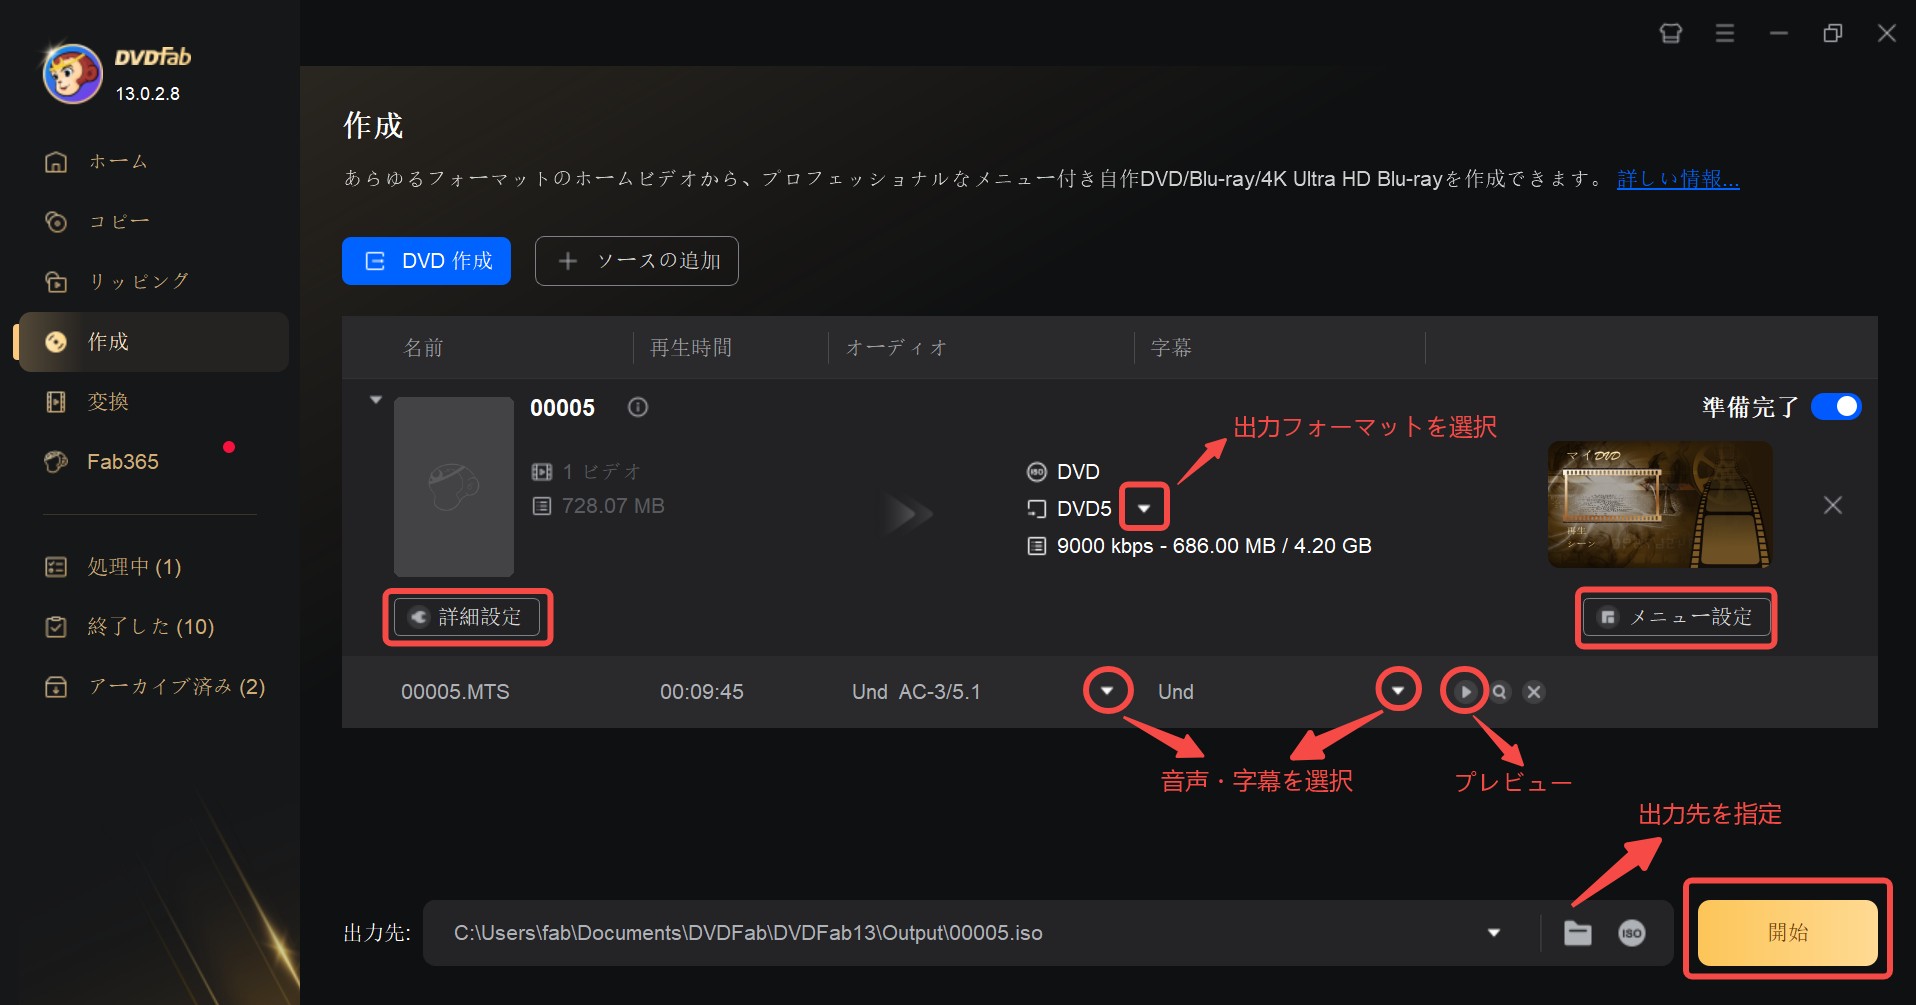
Task: Open 詳細設定 advanced settings
Action: [467, 617]
